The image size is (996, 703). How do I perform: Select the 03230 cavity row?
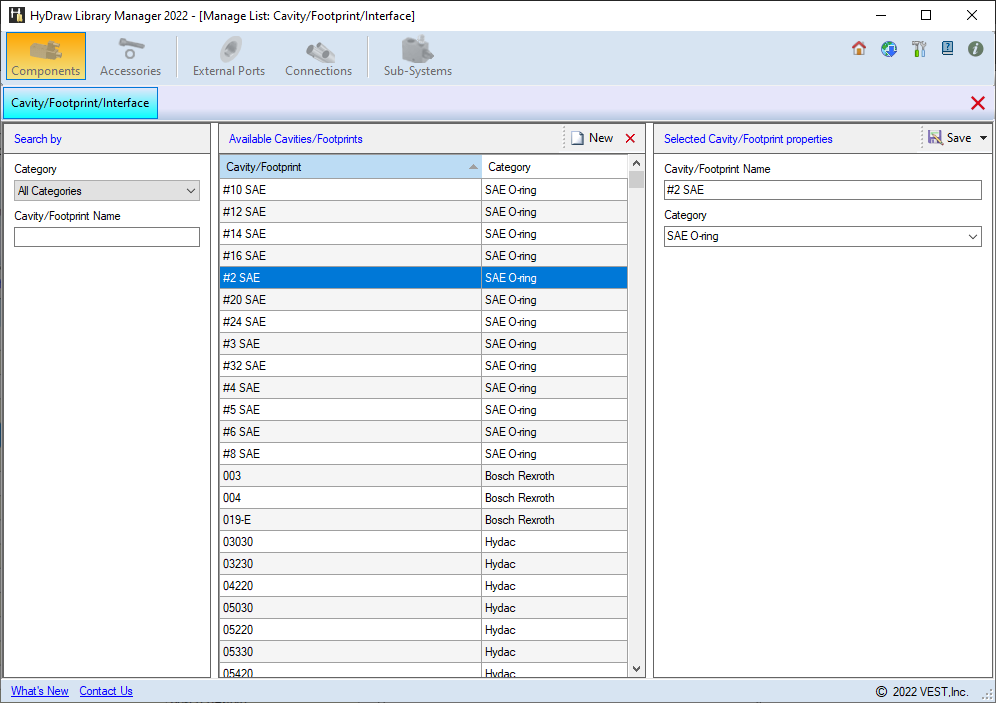pos(423,564)
